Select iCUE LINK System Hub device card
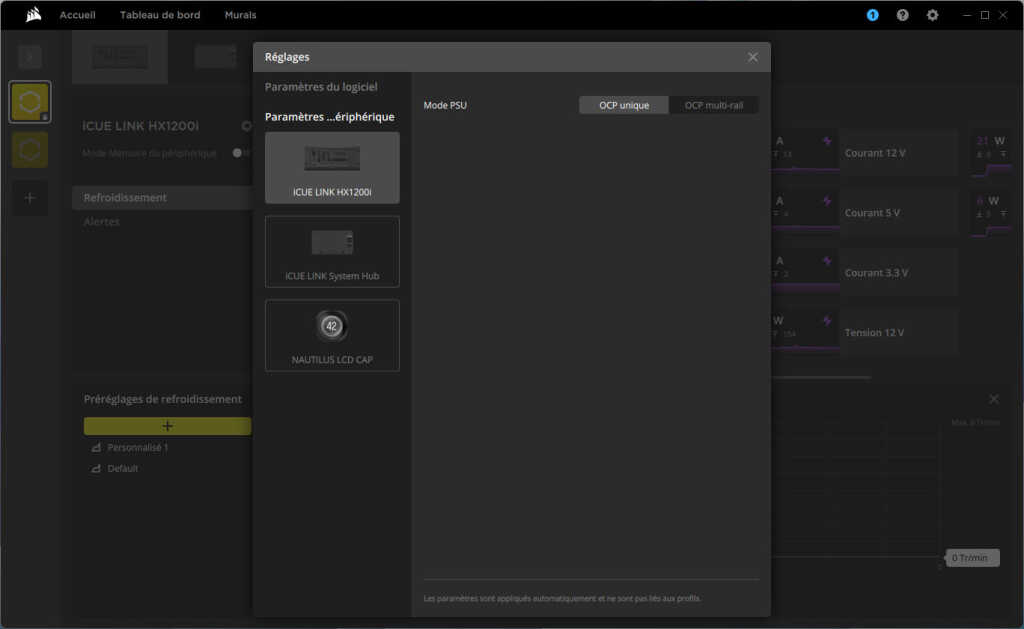The width and height of the screenshot is (1024, 629). (332, 252)
